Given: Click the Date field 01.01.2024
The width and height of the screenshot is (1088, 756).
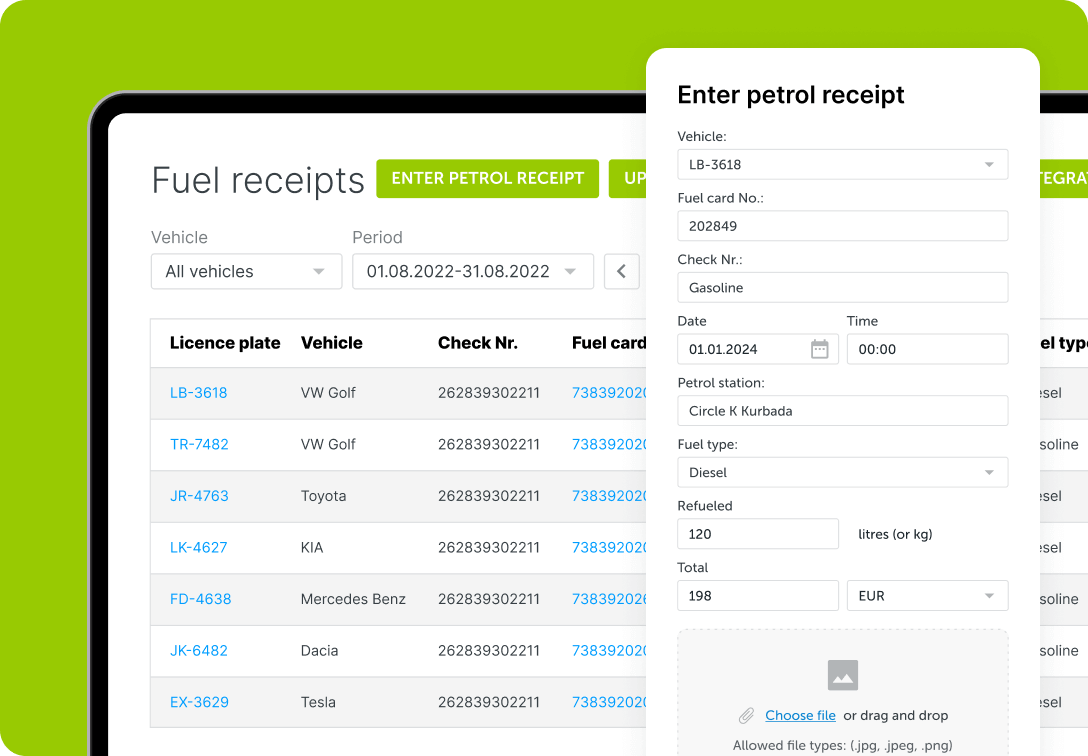Looking at the screenshot, I should coord(758,349).
